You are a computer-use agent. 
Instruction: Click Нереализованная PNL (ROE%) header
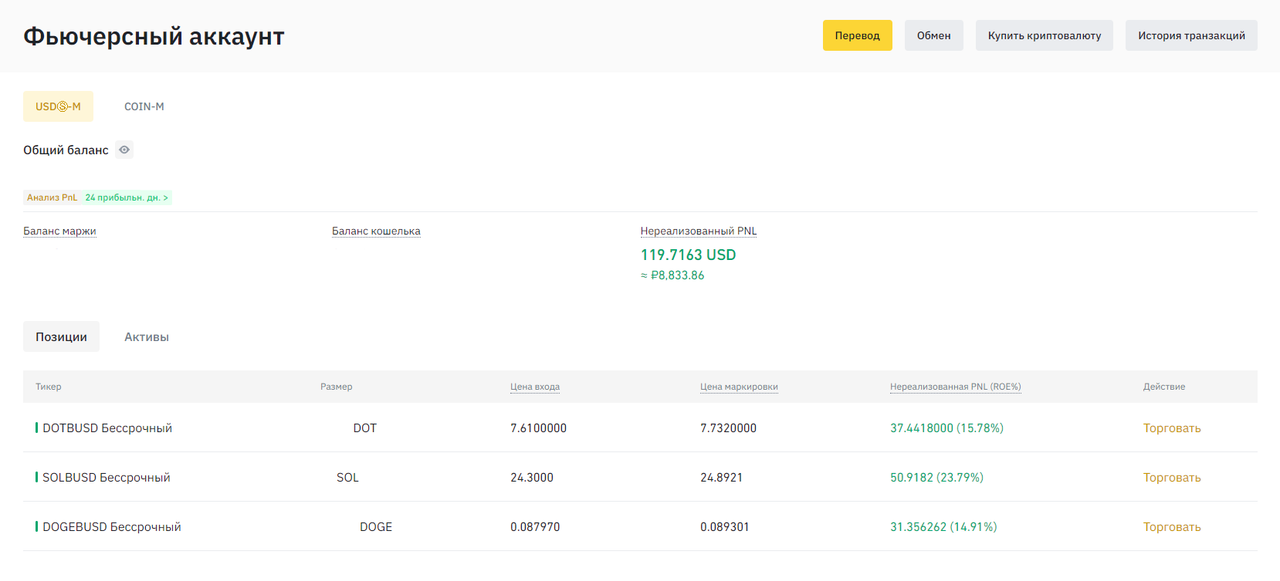point(955,387)
